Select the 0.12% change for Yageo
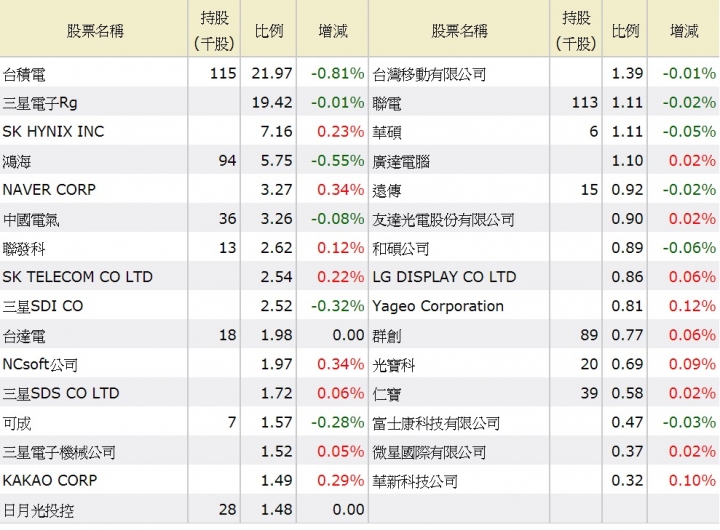The width and height of the screenshot is (720, 530). [692, 306]
